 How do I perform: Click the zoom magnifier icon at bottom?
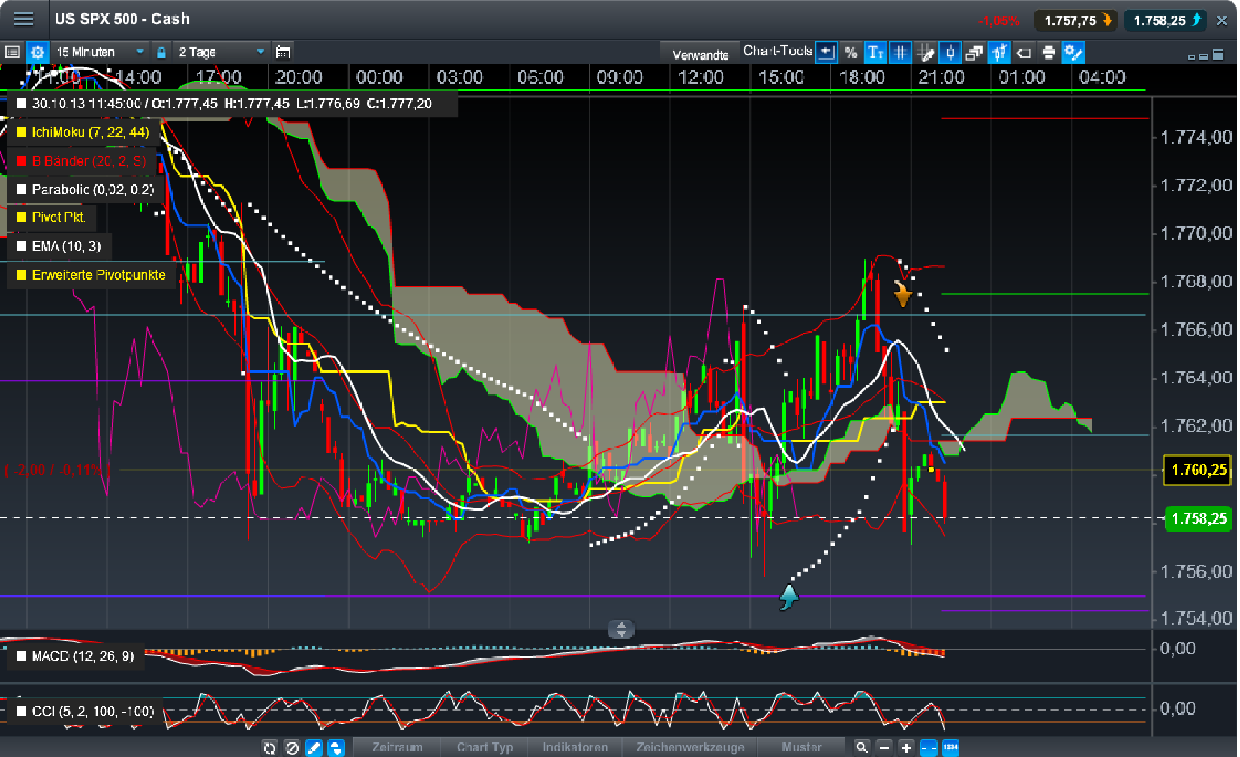point(862,747)
